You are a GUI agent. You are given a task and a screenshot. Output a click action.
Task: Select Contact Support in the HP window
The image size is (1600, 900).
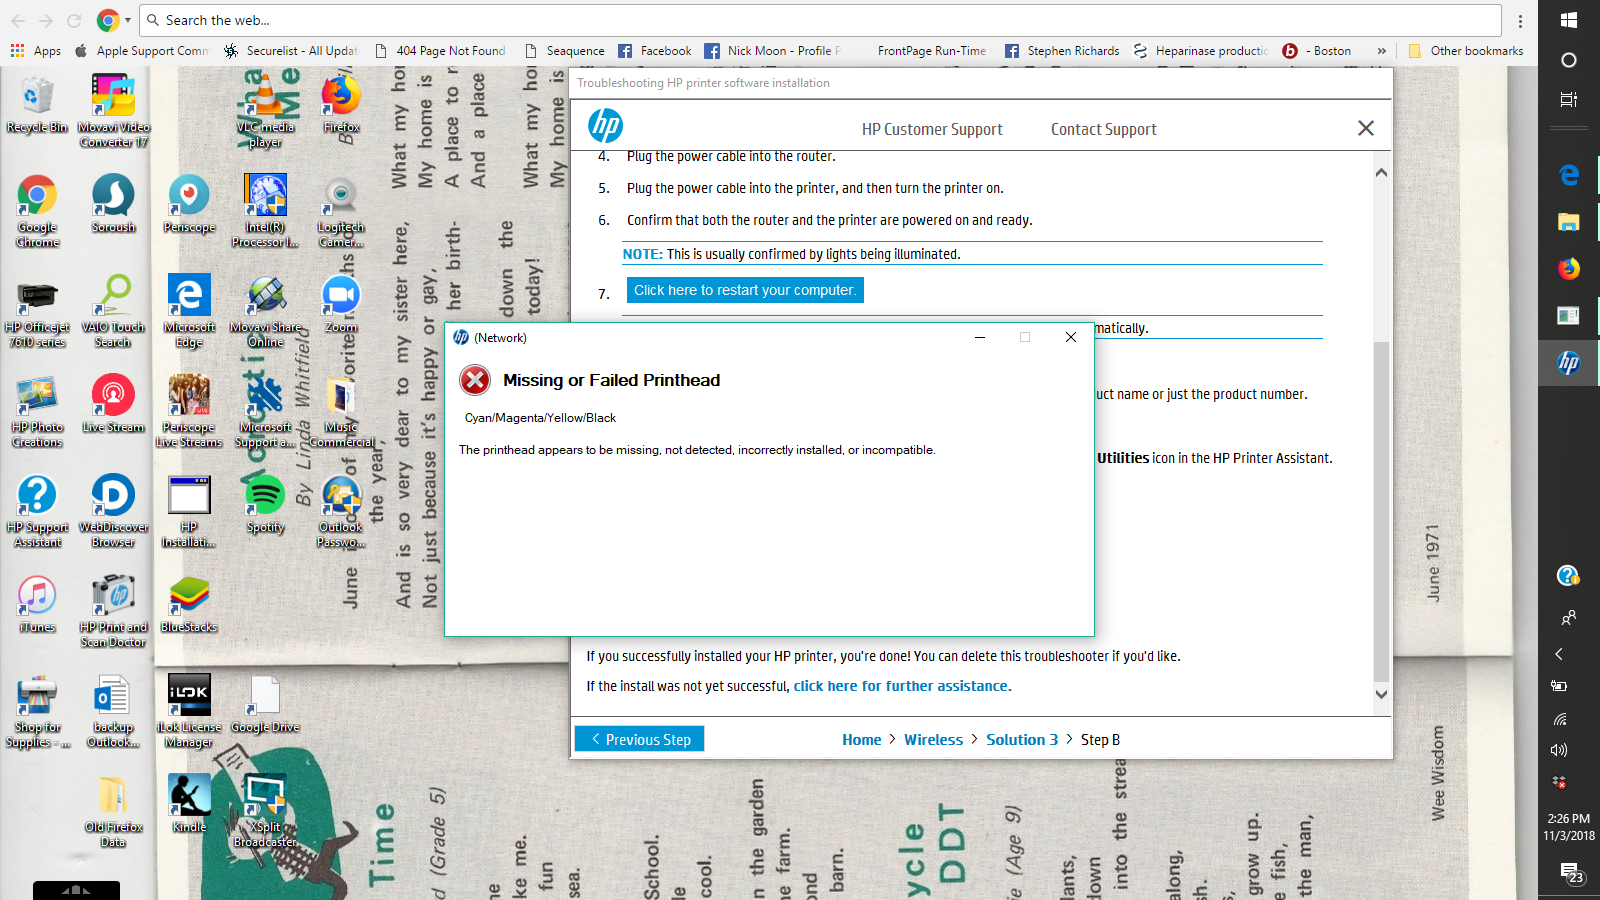click(x=1103, y=129)
